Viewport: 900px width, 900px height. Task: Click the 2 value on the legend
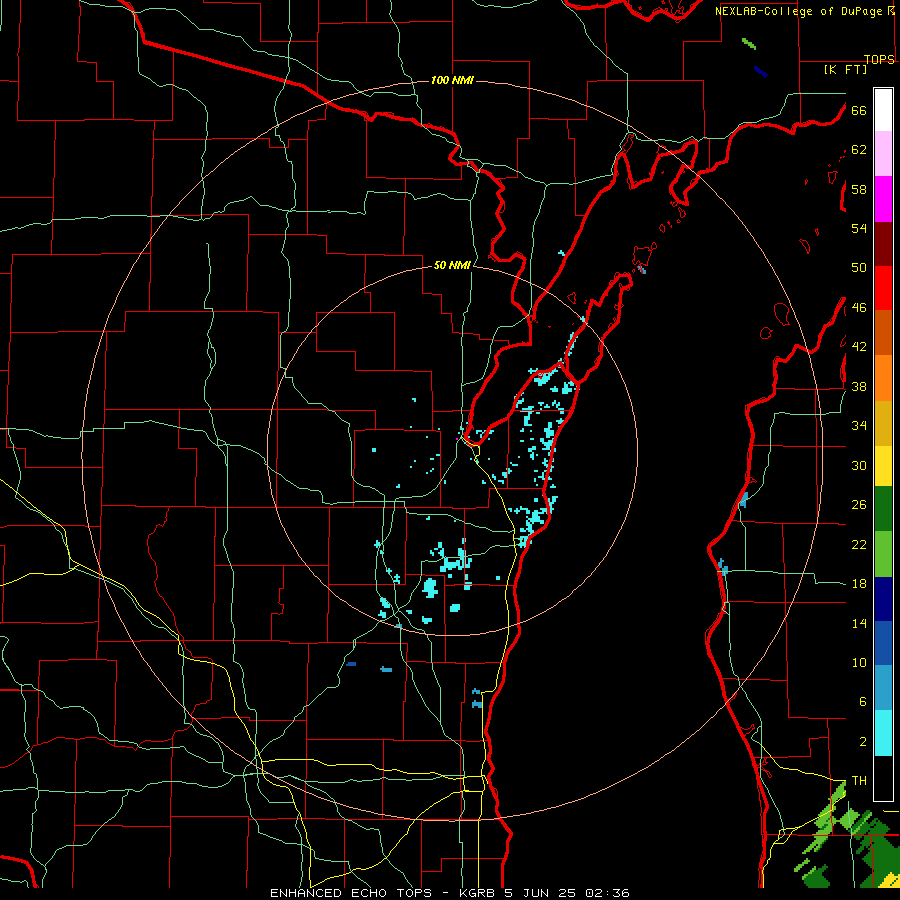(862, 742)
